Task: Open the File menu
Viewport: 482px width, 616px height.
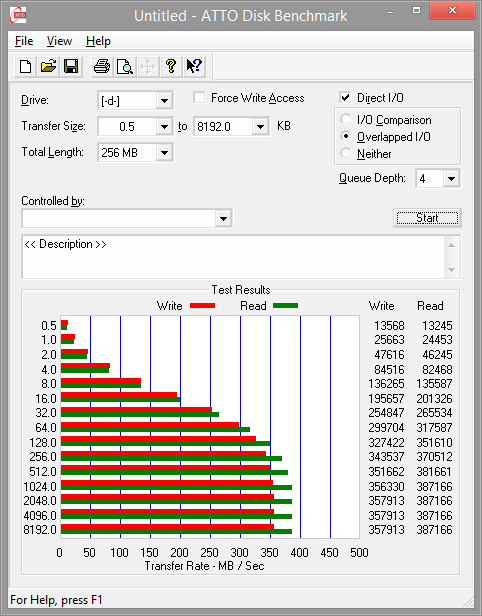Action: coord(24,41)
